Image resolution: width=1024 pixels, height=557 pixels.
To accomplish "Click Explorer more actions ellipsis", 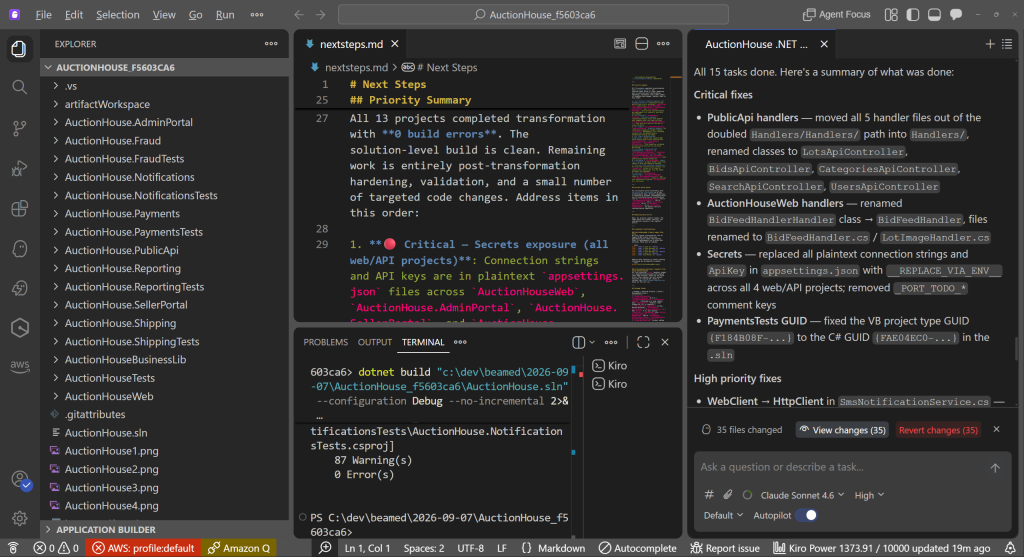I will pos(271,44).
